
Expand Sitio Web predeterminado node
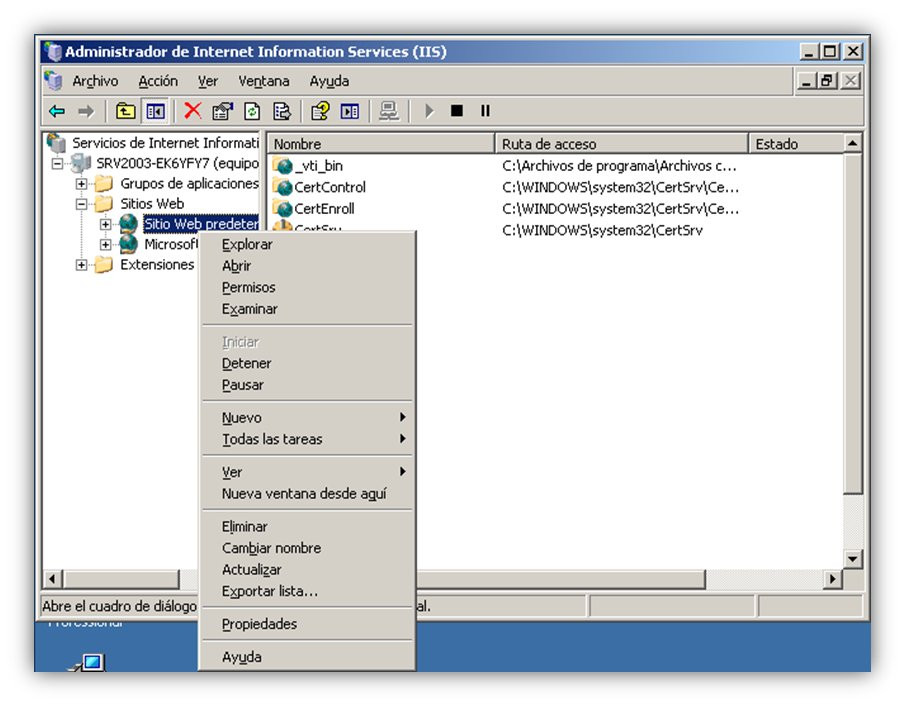106,224
